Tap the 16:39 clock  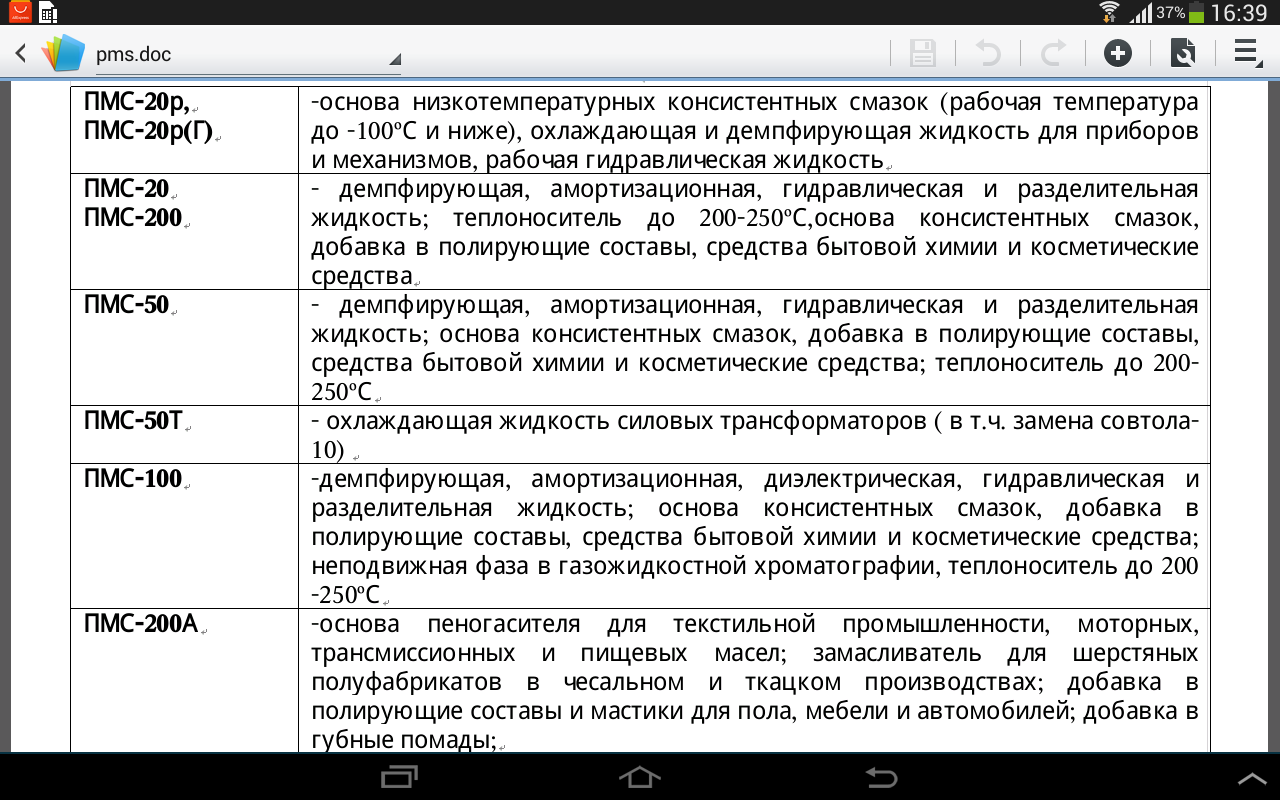[x=1238, y=13]
